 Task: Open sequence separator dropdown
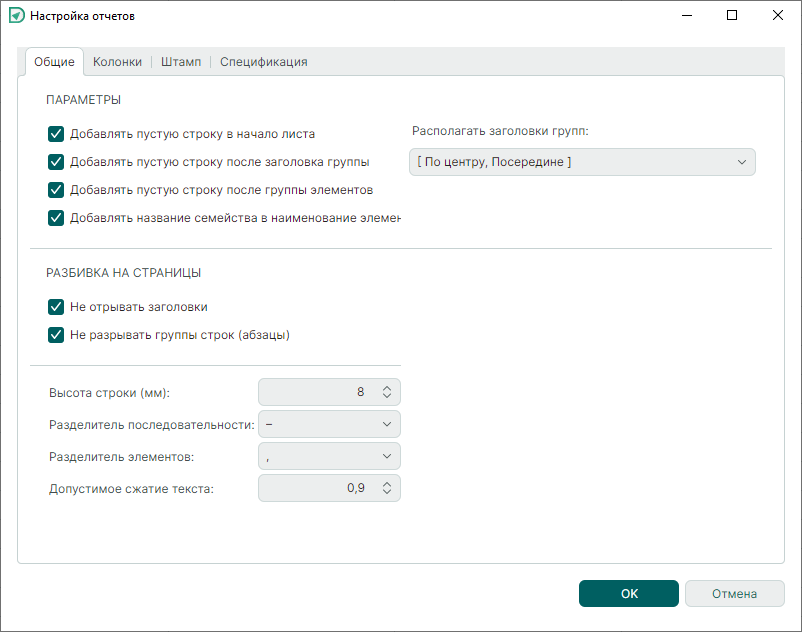pyautogui.click(x=329, y=424)
